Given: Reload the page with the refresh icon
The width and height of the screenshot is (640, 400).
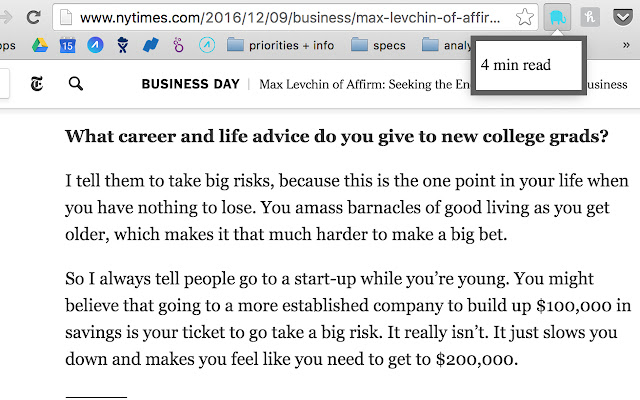Looking at the screenshot, I should click(33, 18).
